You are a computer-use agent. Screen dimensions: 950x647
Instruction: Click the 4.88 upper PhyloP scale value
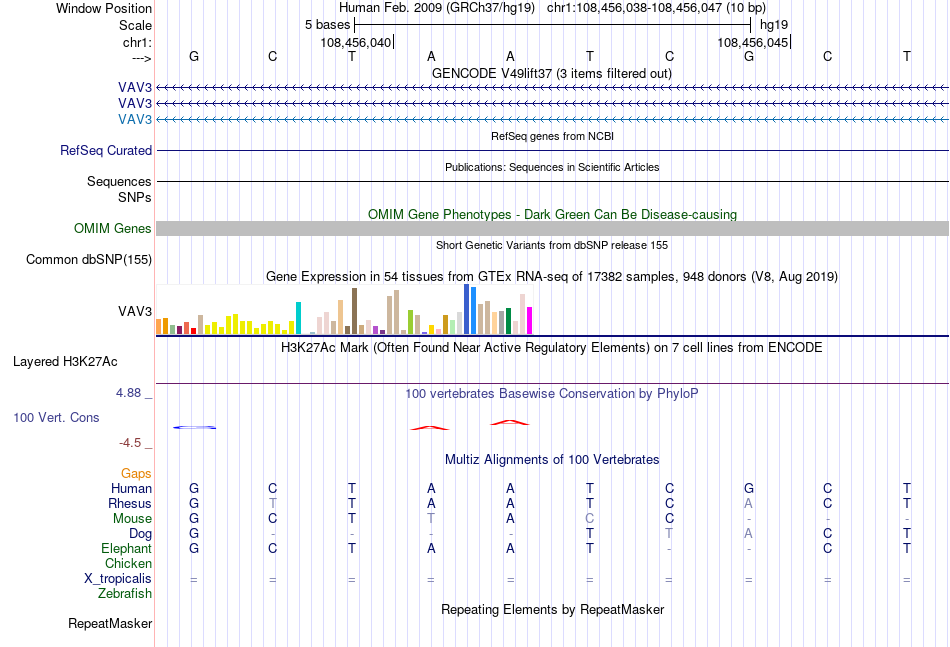(x=128, y=393)
